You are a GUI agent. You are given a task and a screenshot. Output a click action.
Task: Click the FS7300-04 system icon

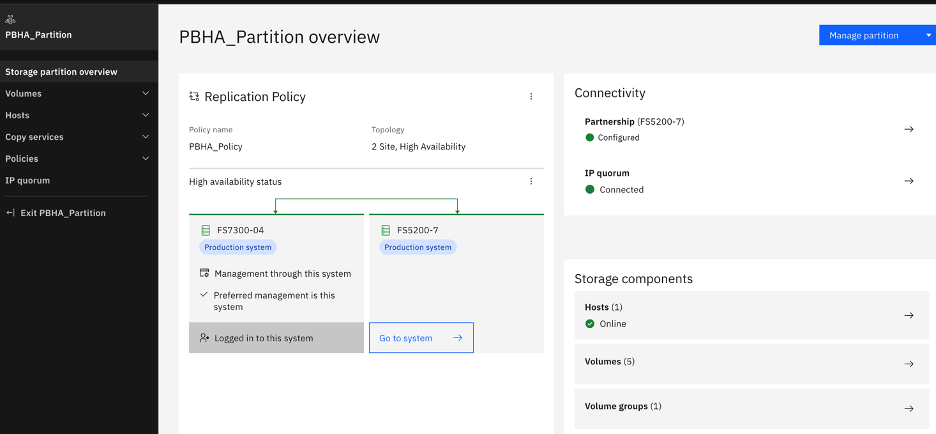tap(206, 230)
